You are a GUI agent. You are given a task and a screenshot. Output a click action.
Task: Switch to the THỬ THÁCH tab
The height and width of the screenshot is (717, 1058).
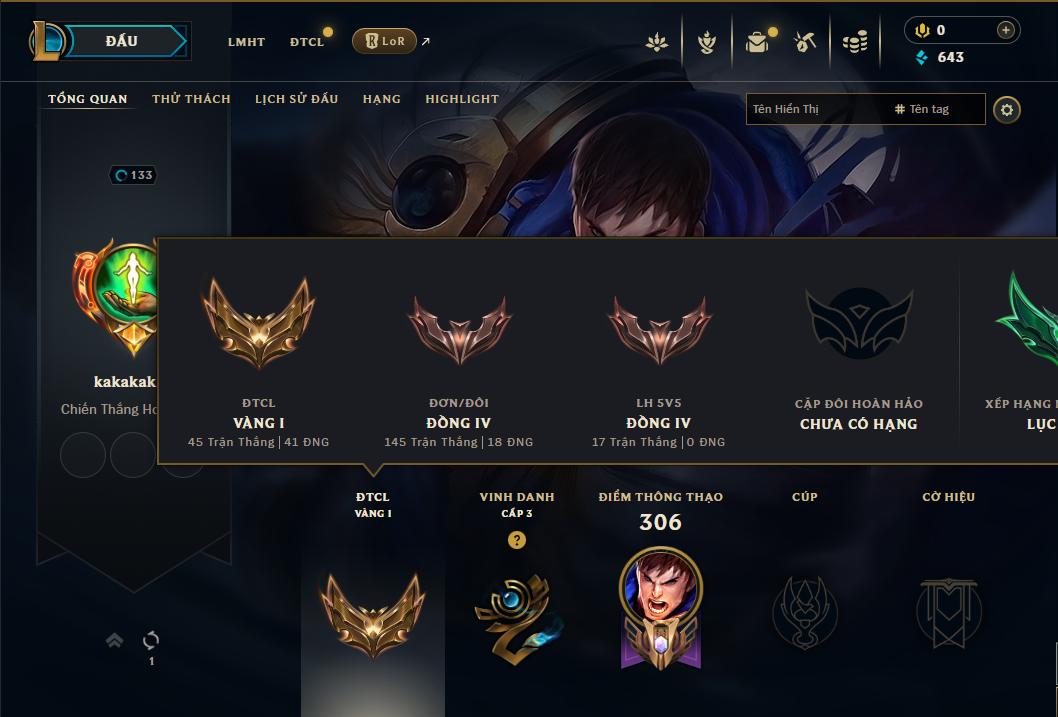[x=192, y=98]
